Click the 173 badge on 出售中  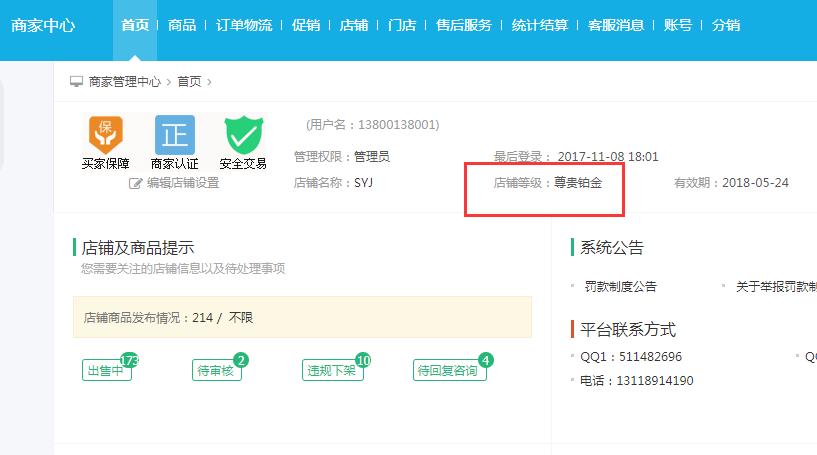[x=128, y=360]
